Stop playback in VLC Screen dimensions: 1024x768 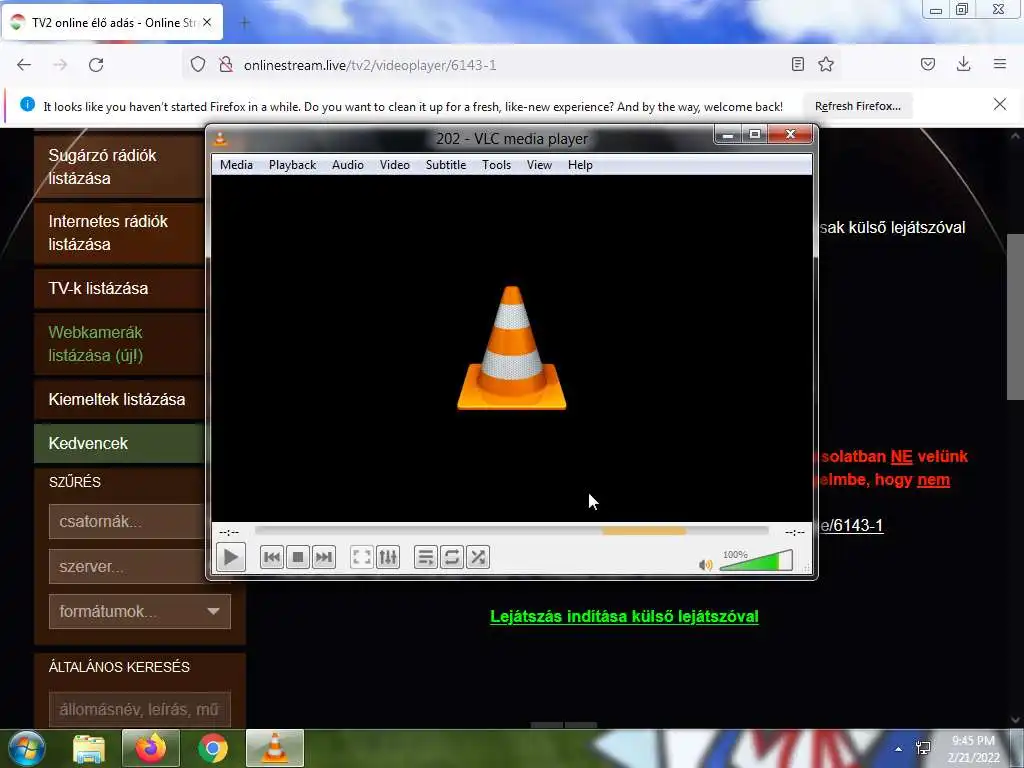(x=298, y=557)
